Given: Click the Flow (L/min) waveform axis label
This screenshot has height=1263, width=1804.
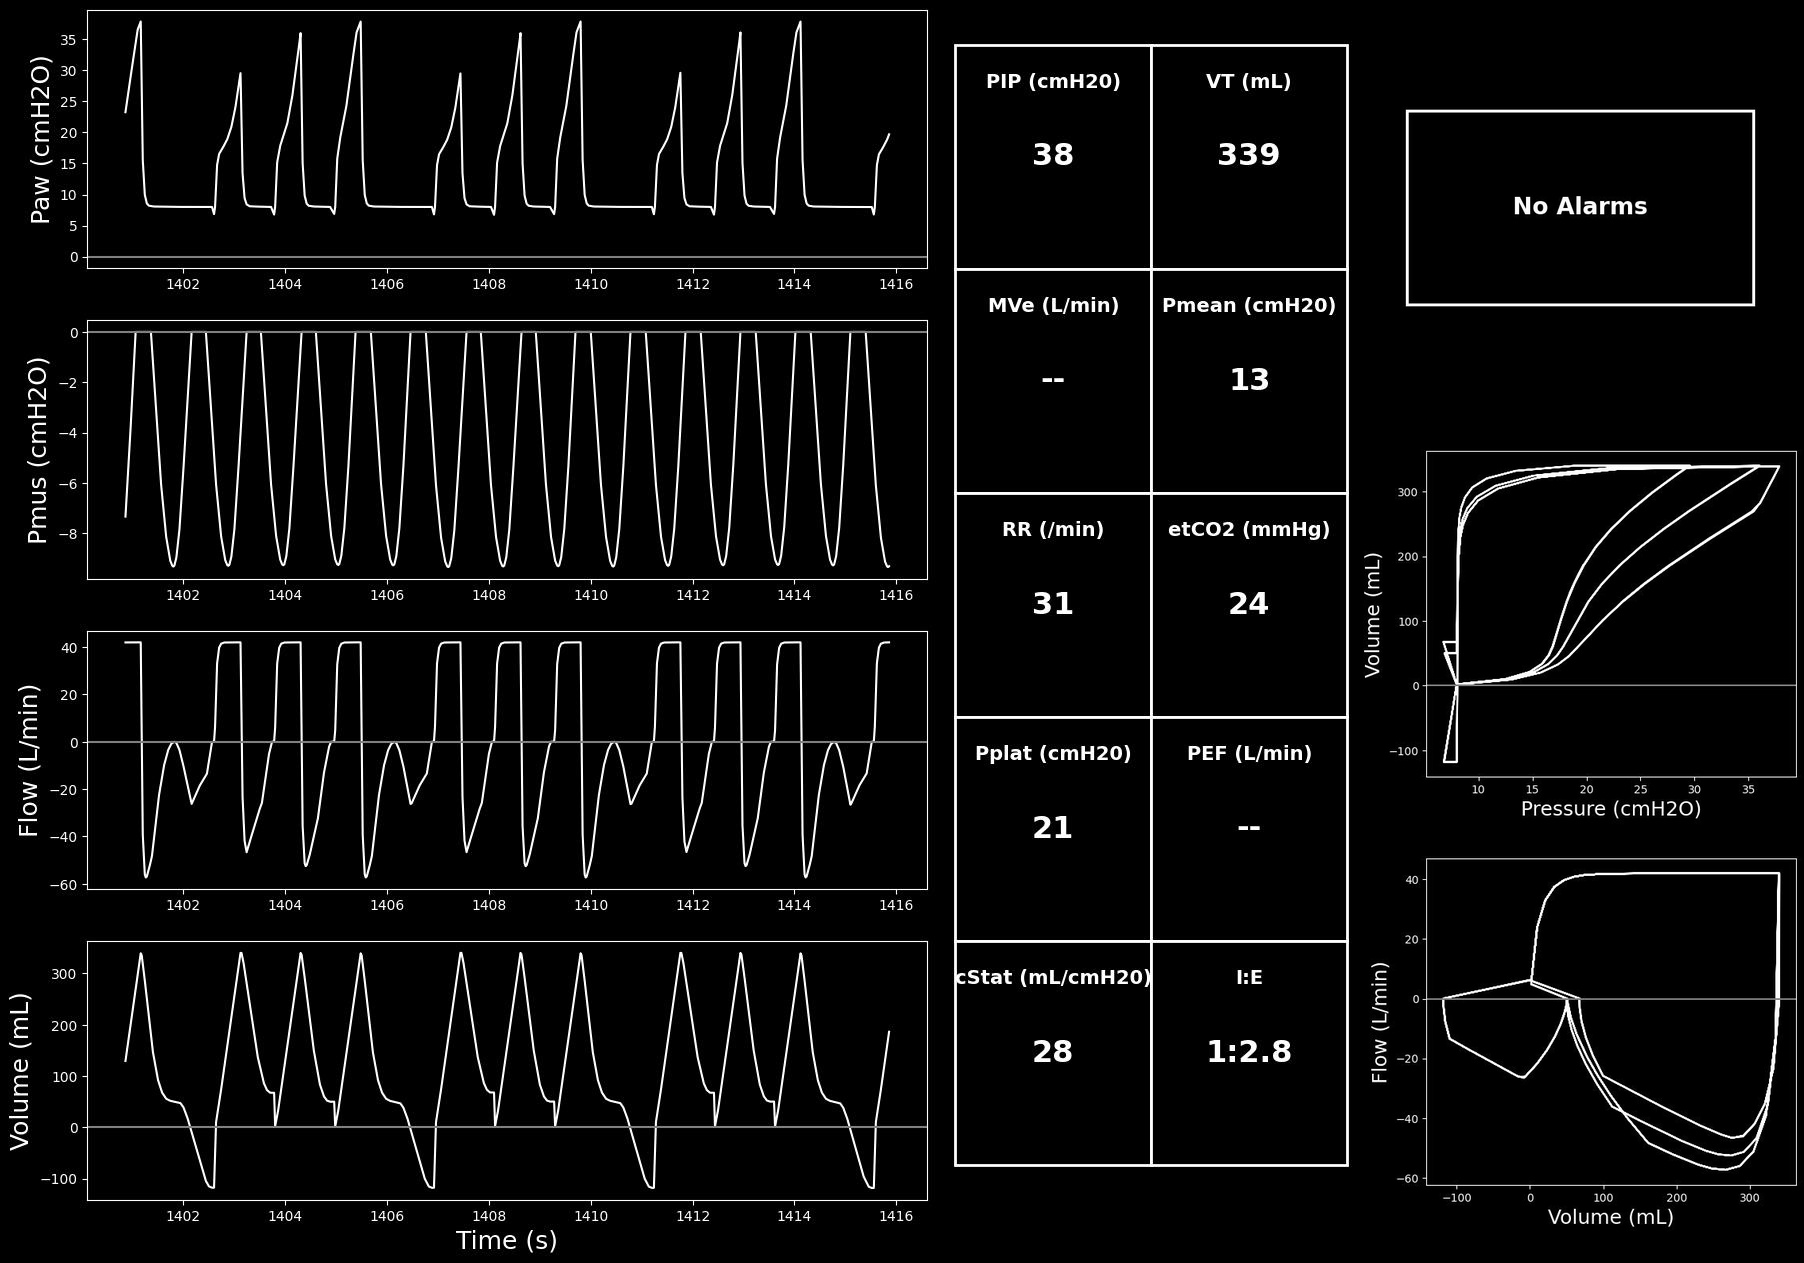Looking at the screenshot, I should pos(29,760).
